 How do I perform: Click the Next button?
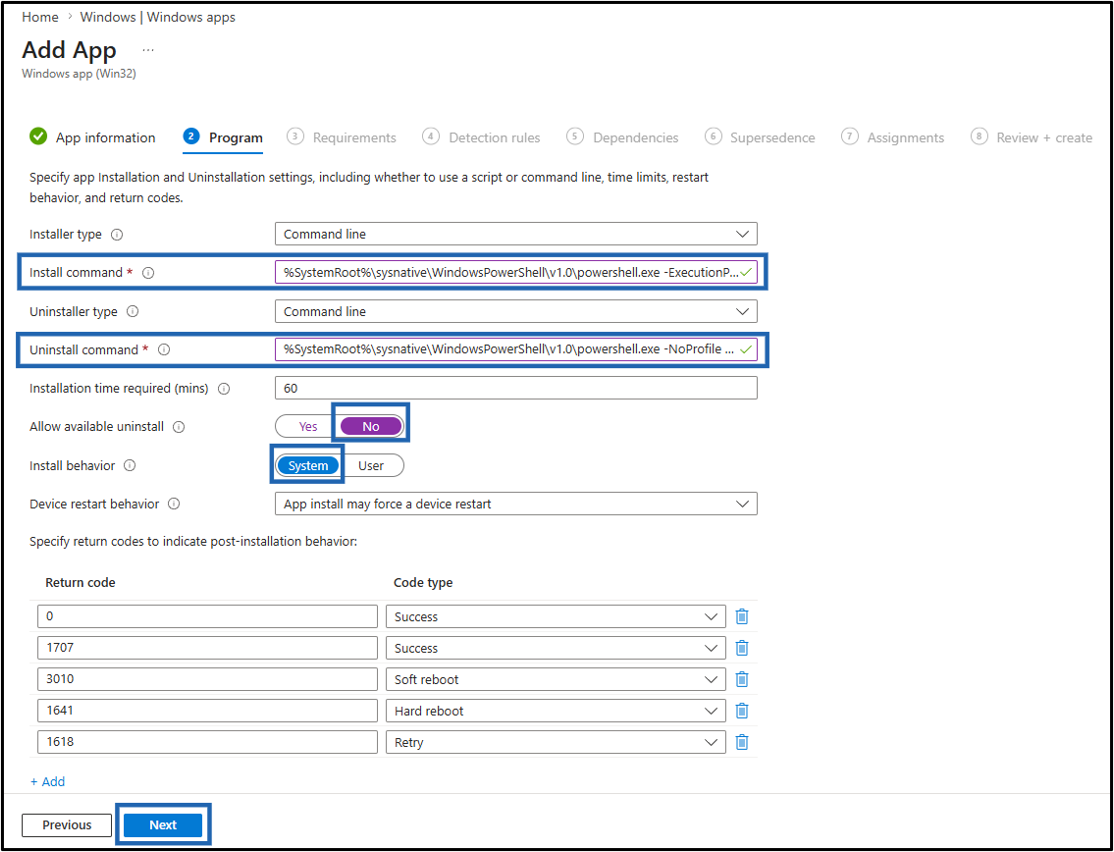163,825
